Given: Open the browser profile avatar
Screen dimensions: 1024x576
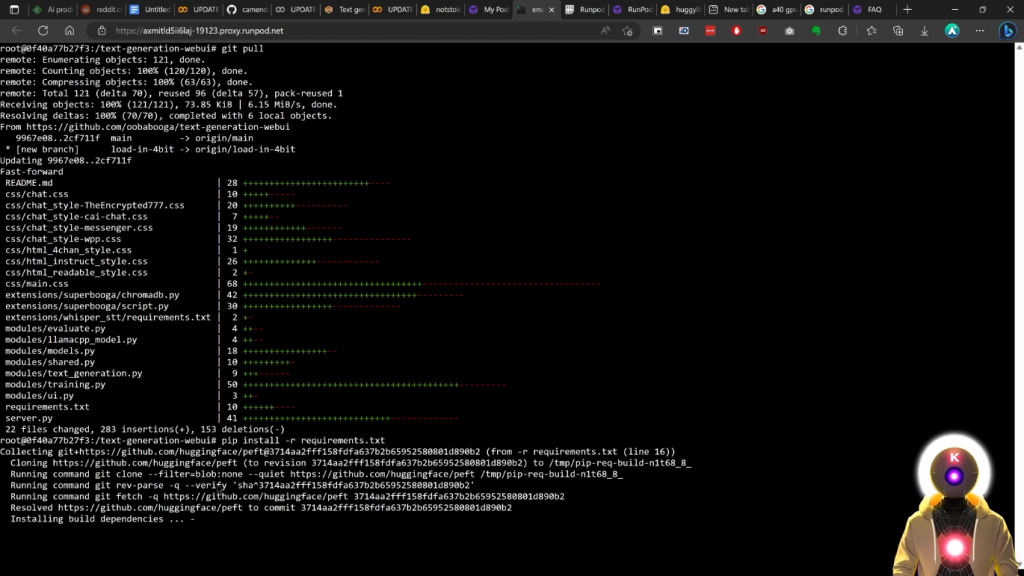Looking at the screenshot, I should (x=951, y=31).
